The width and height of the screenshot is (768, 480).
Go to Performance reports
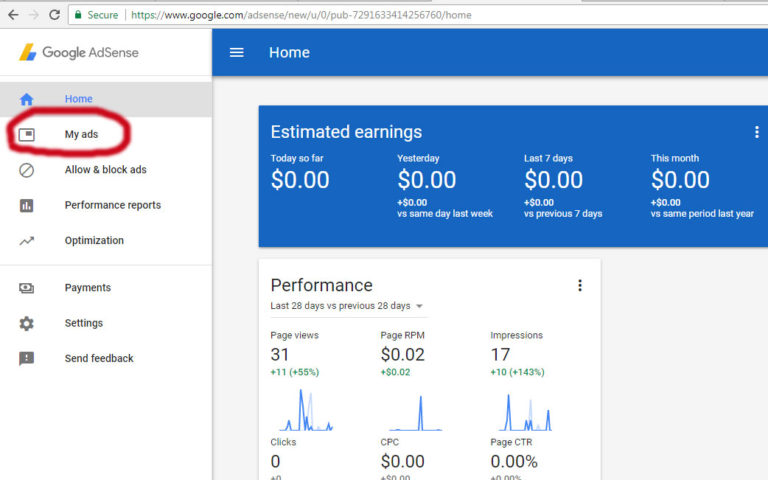[106, 205]
